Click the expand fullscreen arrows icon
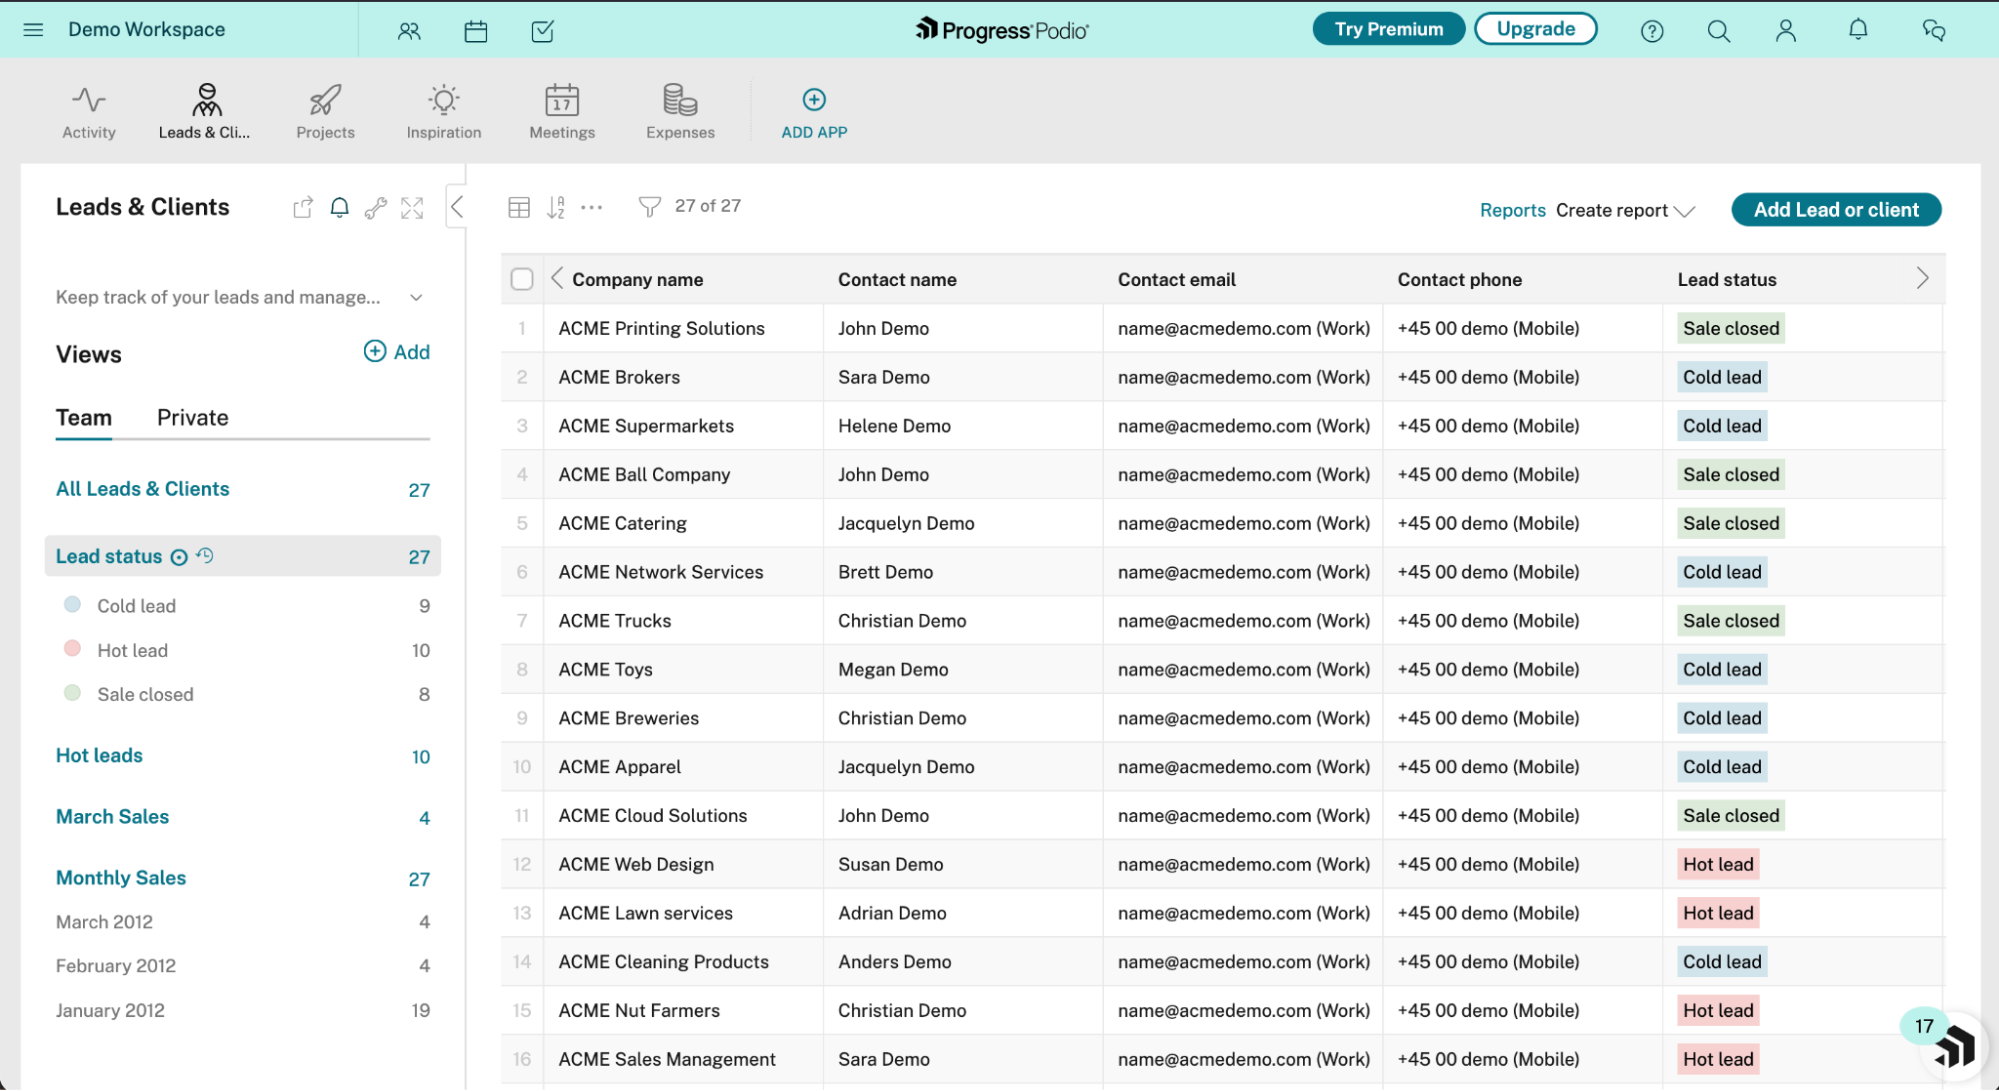 click(x=412, y=207)
